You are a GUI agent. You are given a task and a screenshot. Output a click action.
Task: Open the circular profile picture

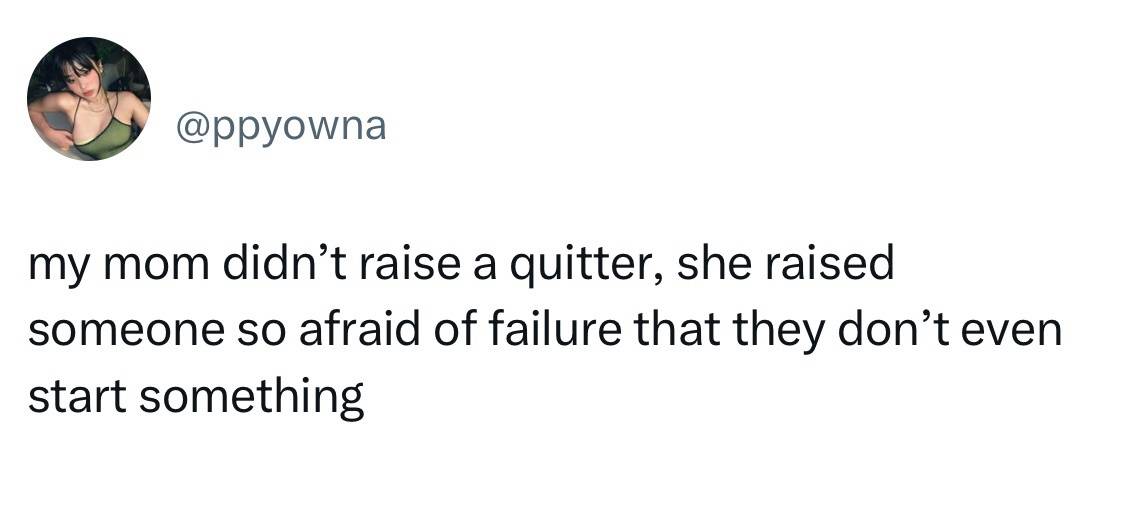89,99
